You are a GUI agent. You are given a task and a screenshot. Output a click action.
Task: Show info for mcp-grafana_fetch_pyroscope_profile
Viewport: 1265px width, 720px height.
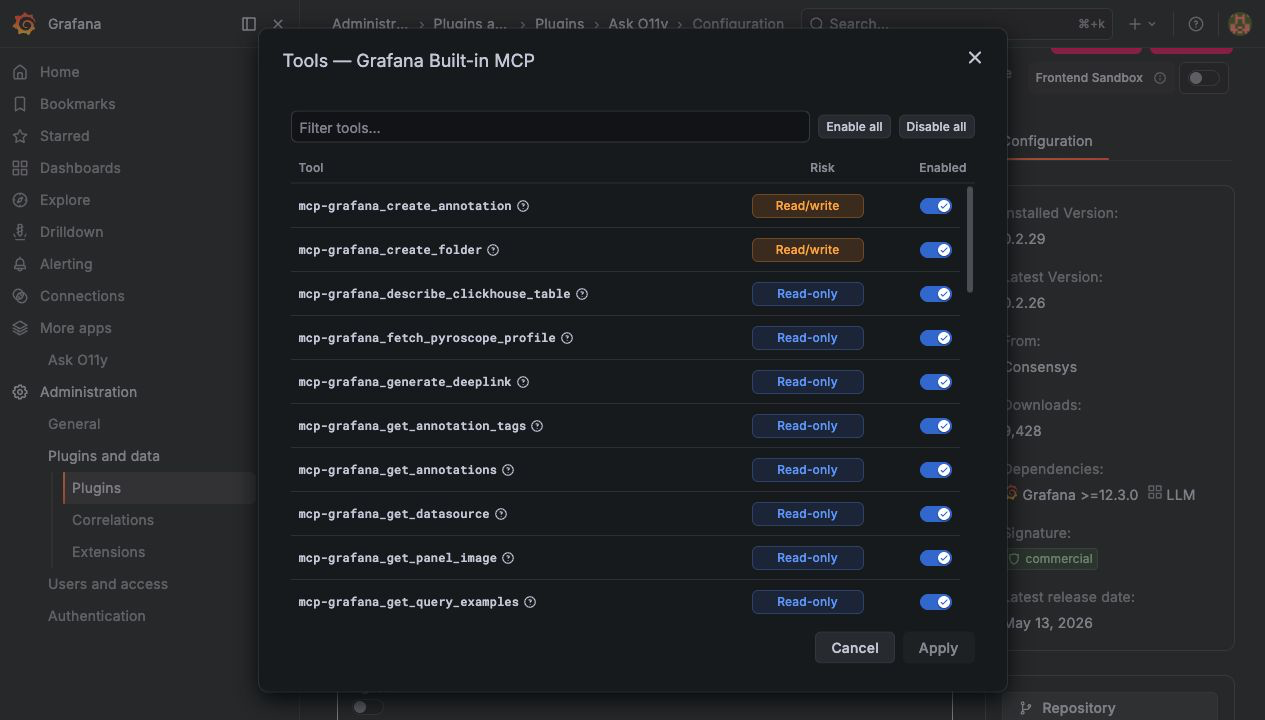[567, 338]
